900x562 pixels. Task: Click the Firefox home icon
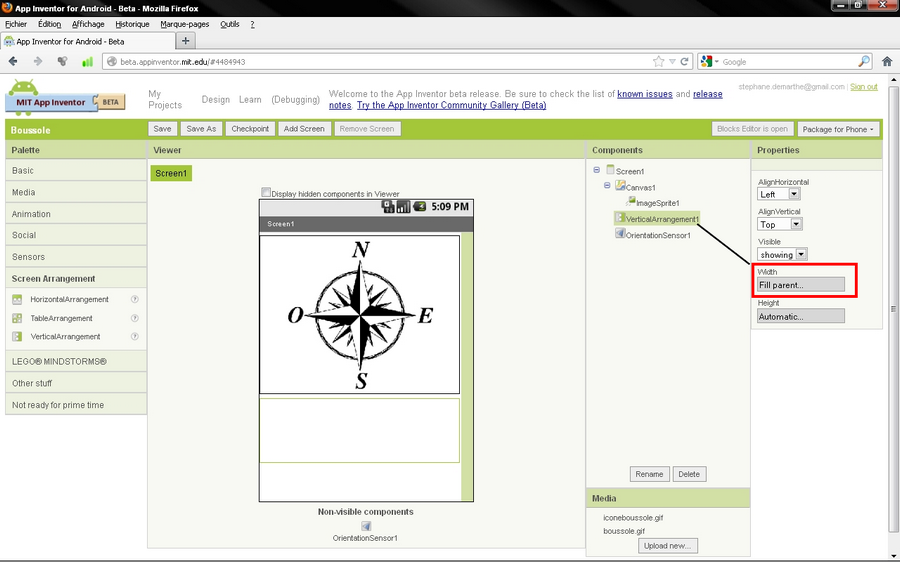[x=887, y=61]
